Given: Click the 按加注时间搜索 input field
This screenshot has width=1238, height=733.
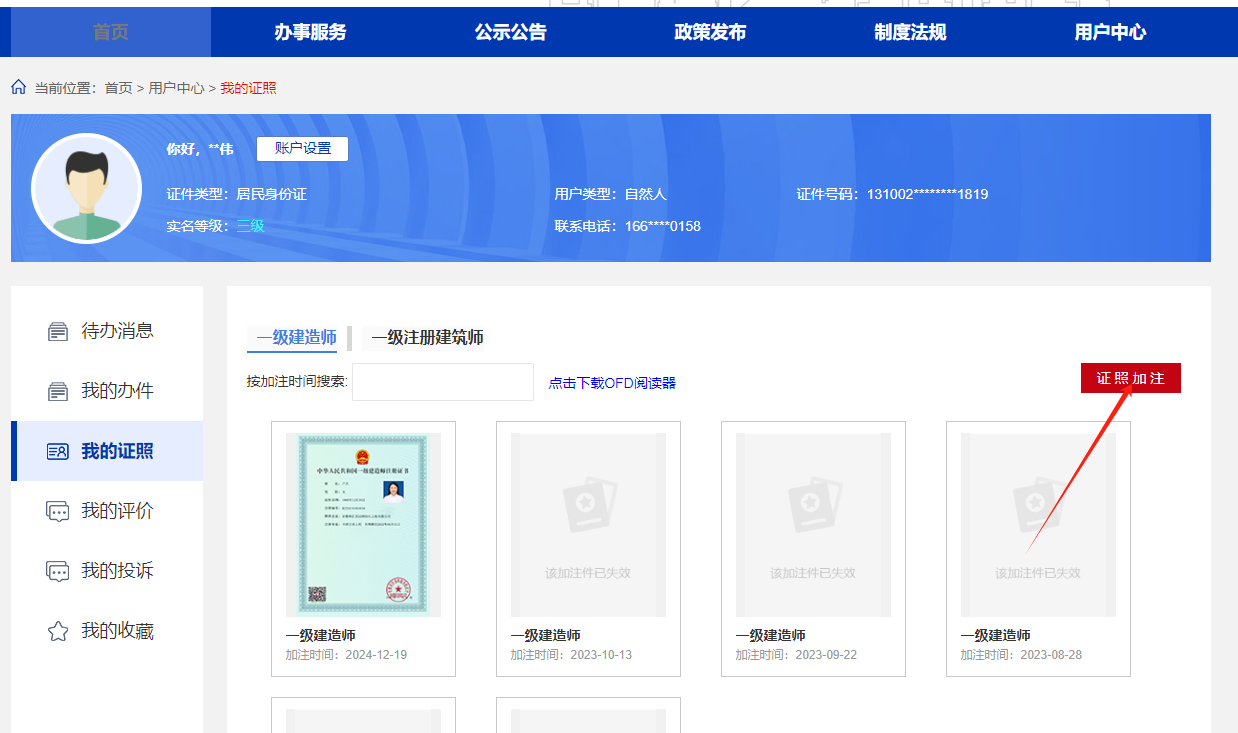Looking at the screenshot, I should point(443,382).
